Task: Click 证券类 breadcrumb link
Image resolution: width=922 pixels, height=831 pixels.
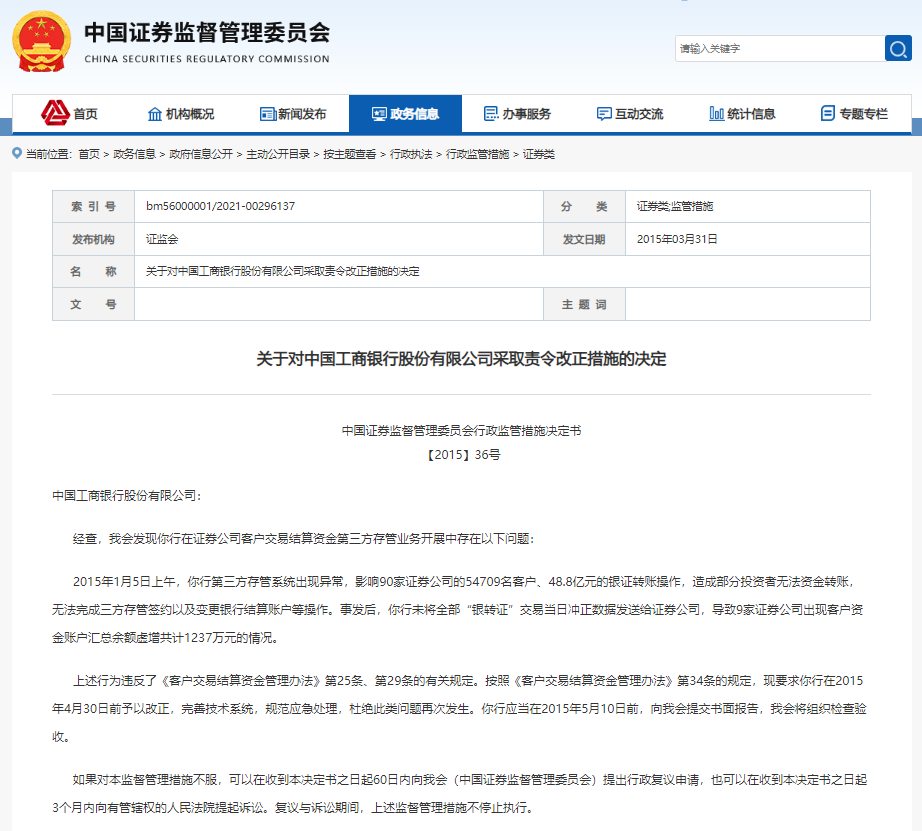Action: pyautogui.click(x=538, y=154)
